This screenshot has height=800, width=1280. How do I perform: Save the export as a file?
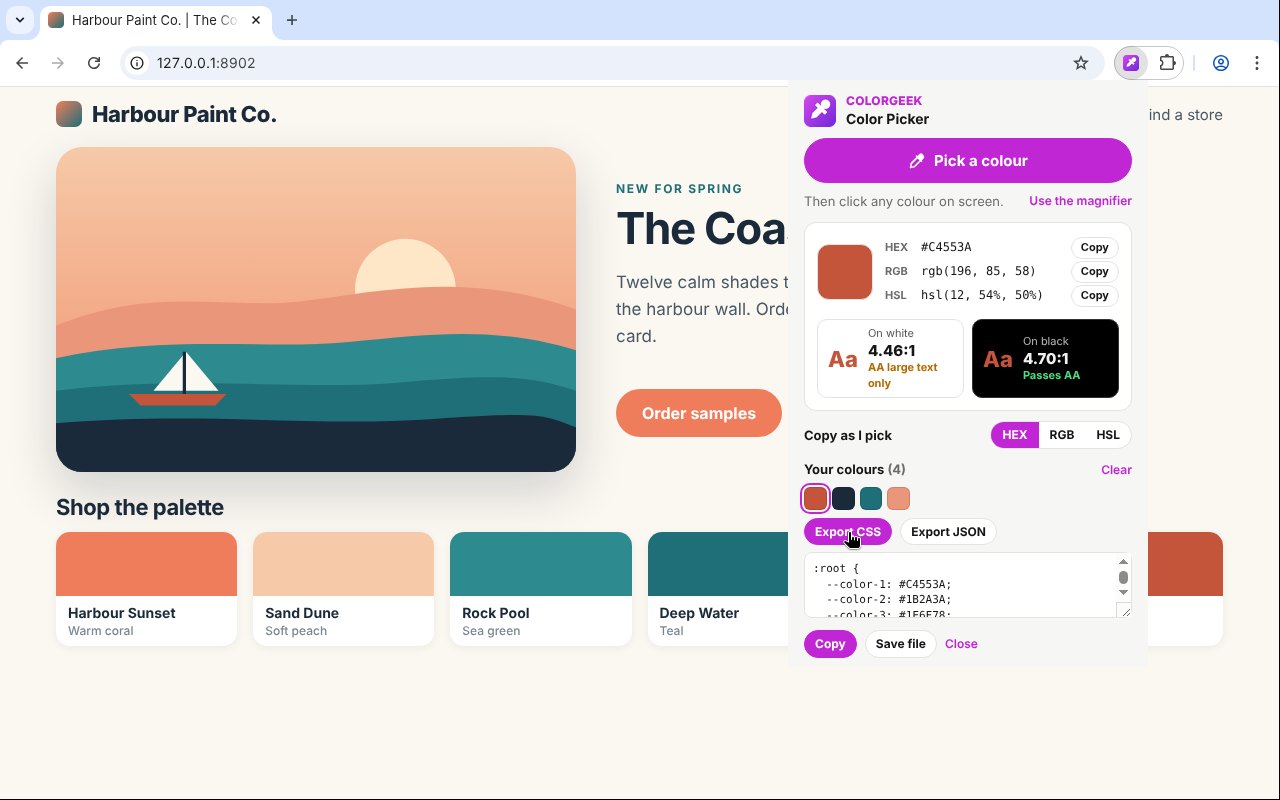pos(901,644)
